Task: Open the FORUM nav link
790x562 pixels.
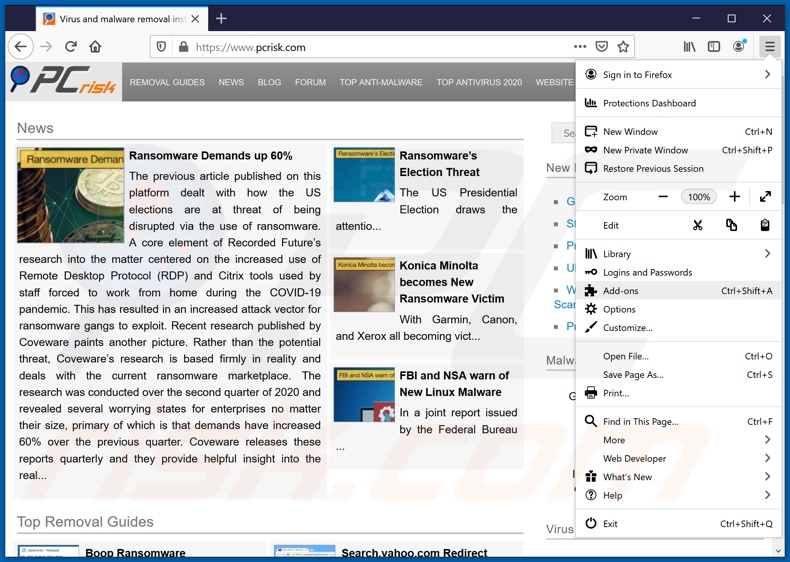Action: pyautogui.click(x=310, y=82)
